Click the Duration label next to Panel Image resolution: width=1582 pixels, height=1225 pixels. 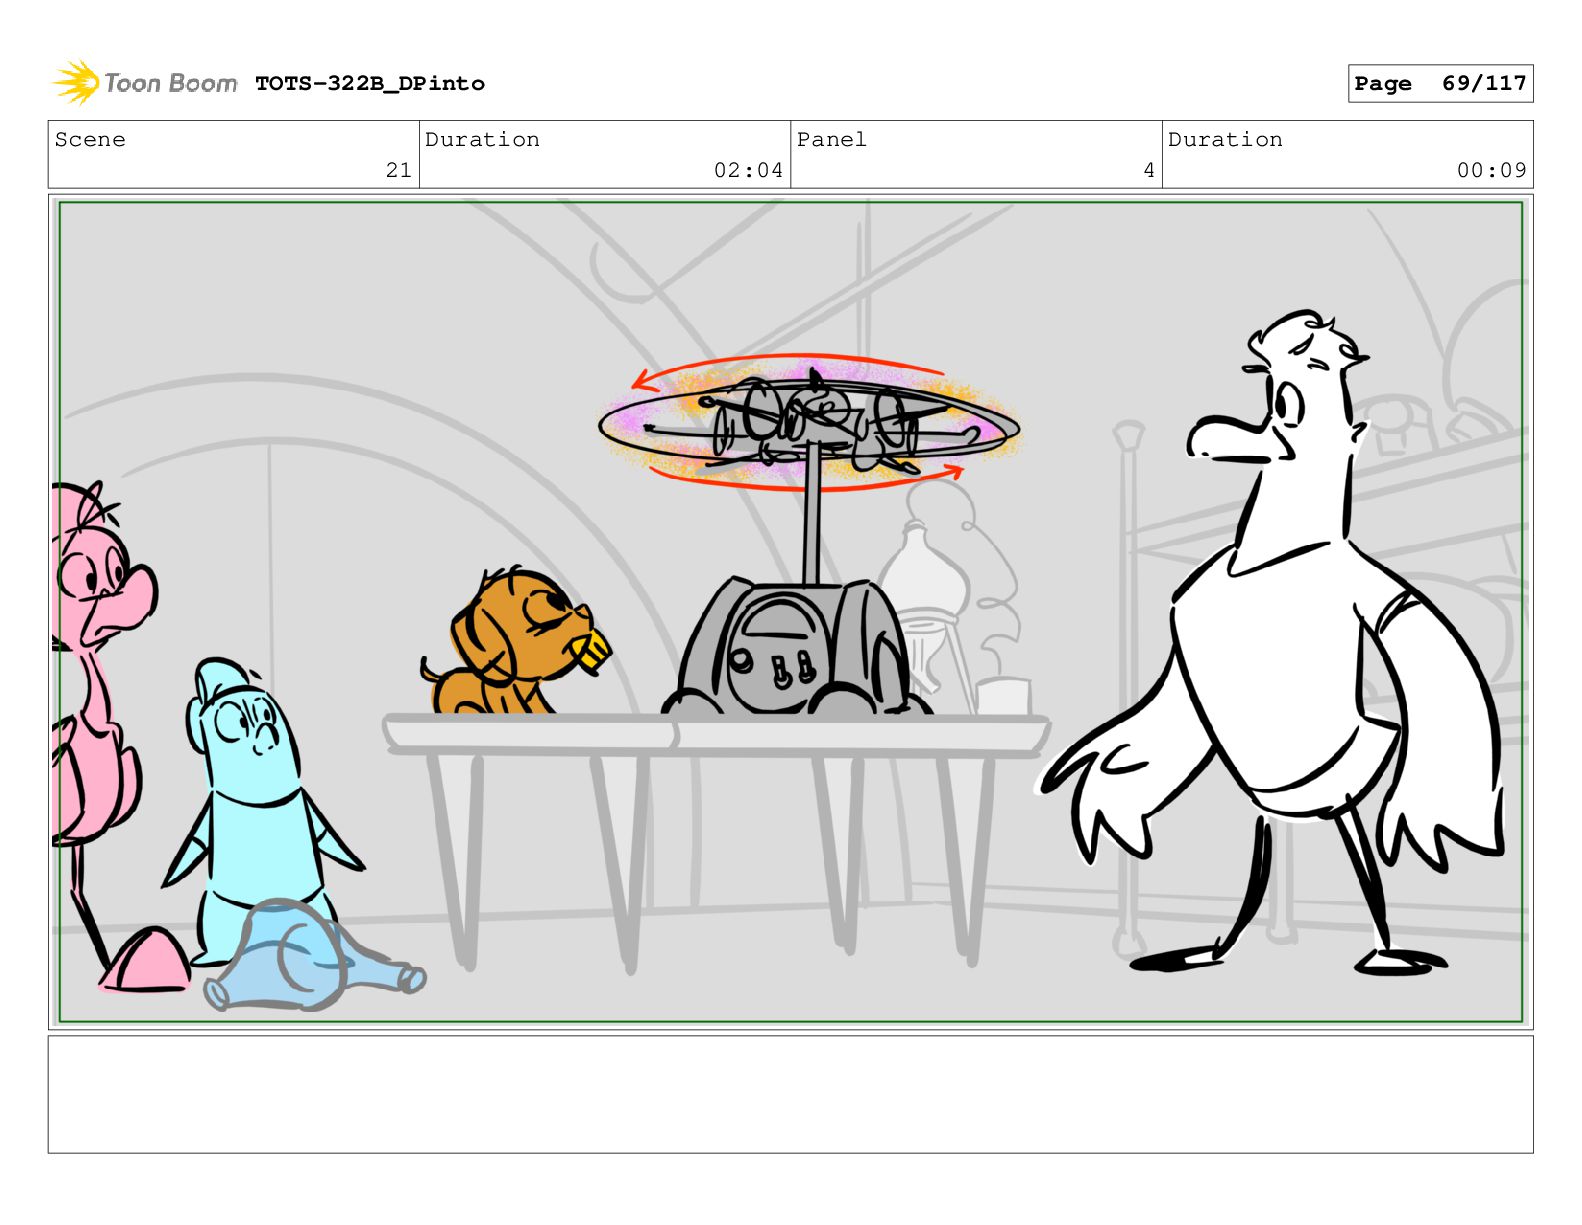coord(1225,140)
